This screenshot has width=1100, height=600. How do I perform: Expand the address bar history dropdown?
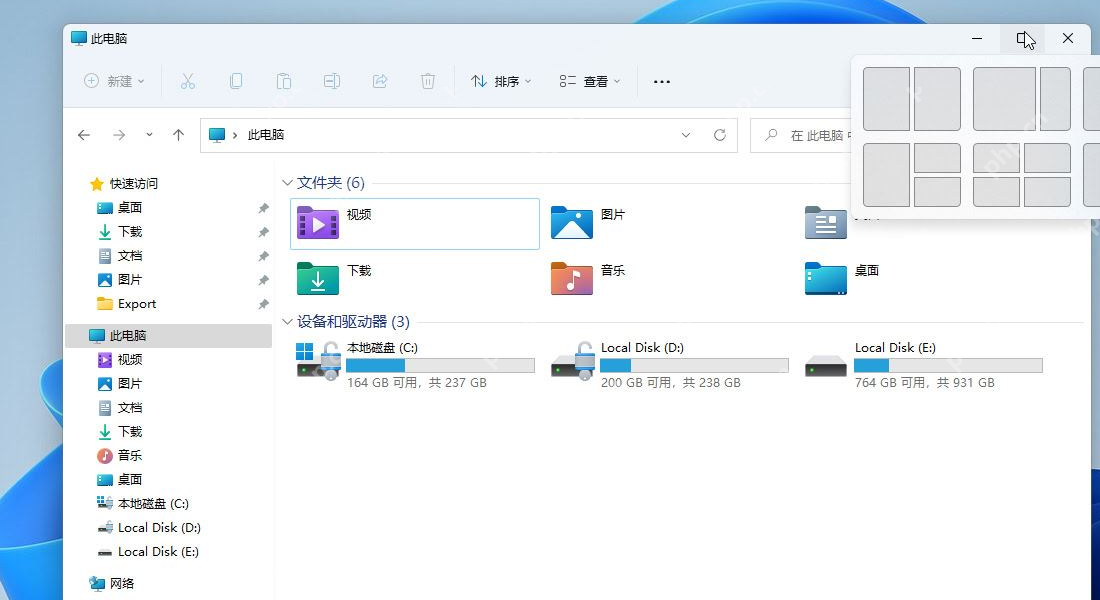[686, 135]
